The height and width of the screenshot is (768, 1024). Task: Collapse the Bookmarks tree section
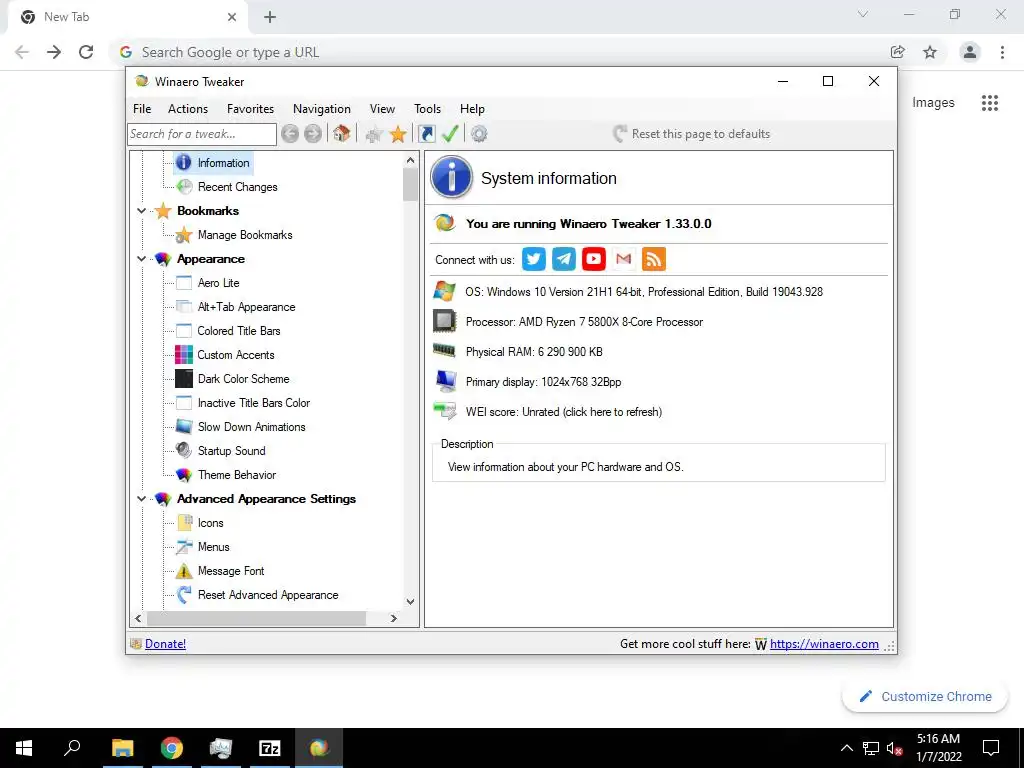click(141, 211)
